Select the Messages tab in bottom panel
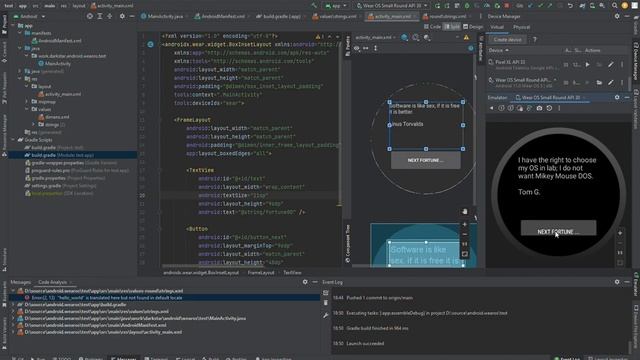 coord(20,282)
